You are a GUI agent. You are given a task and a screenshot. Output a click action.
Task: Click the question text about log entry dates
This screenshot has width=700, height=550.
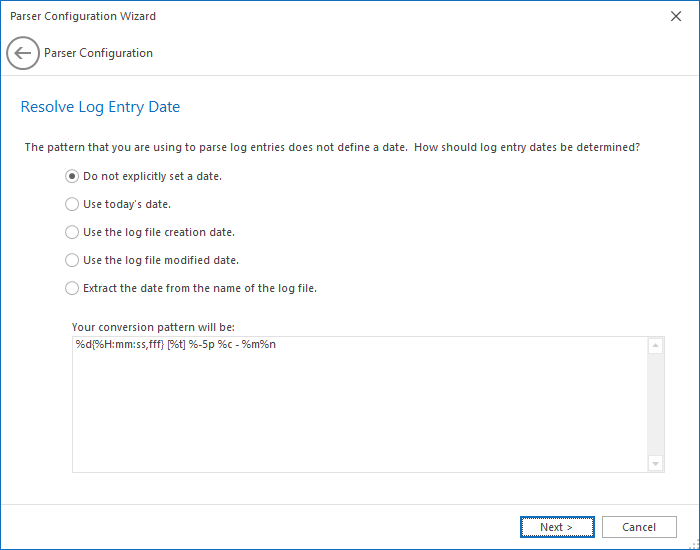(x=332, y=147)
